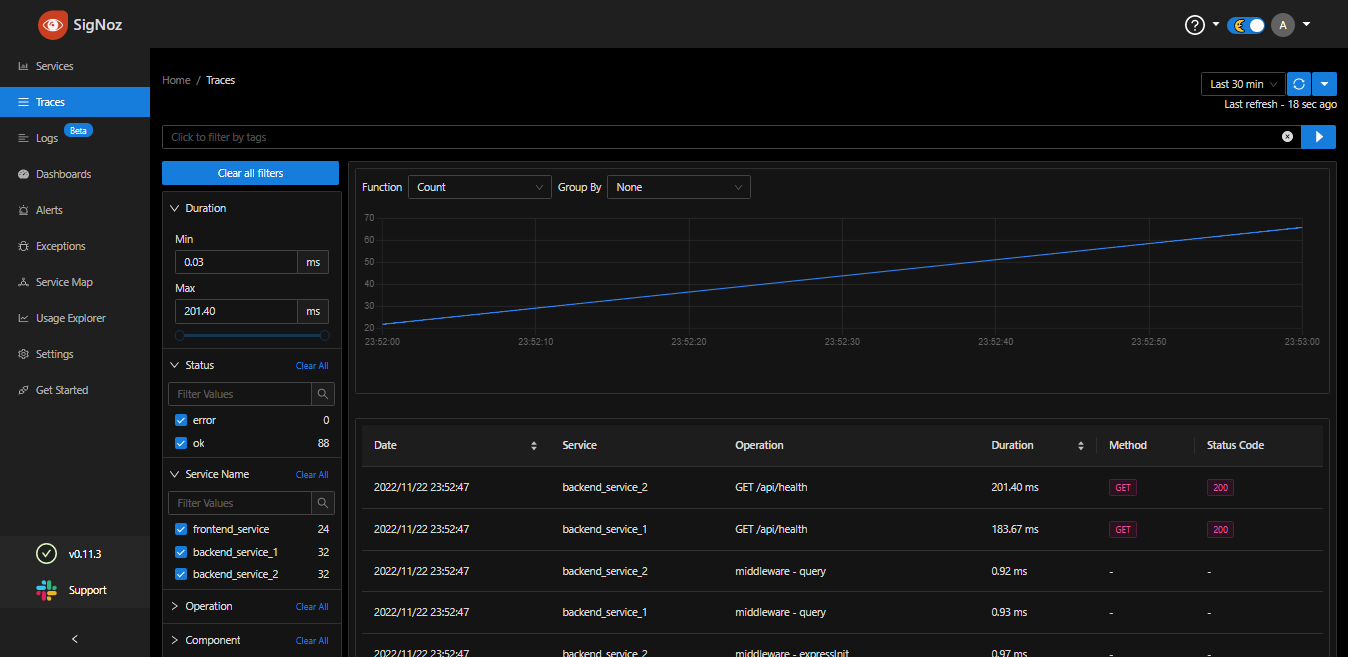Toggle the dark mode switch
Viewport: 1348px width, 657px height.
click(1247, 25)
